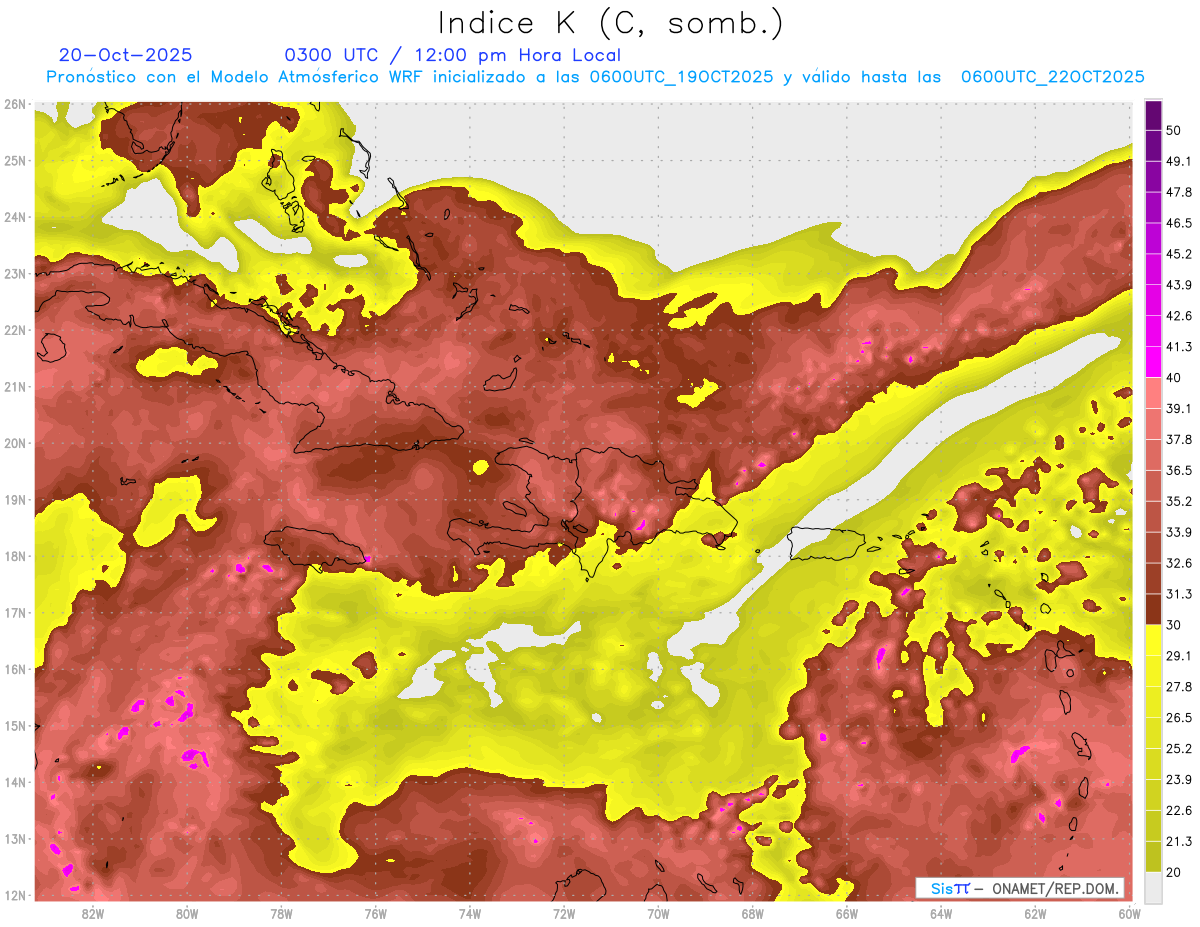Image resolution: width=1200 pixels, height=927 pixels.
Task: Click the '40' value on the color legend
Action: (1173, 377)
